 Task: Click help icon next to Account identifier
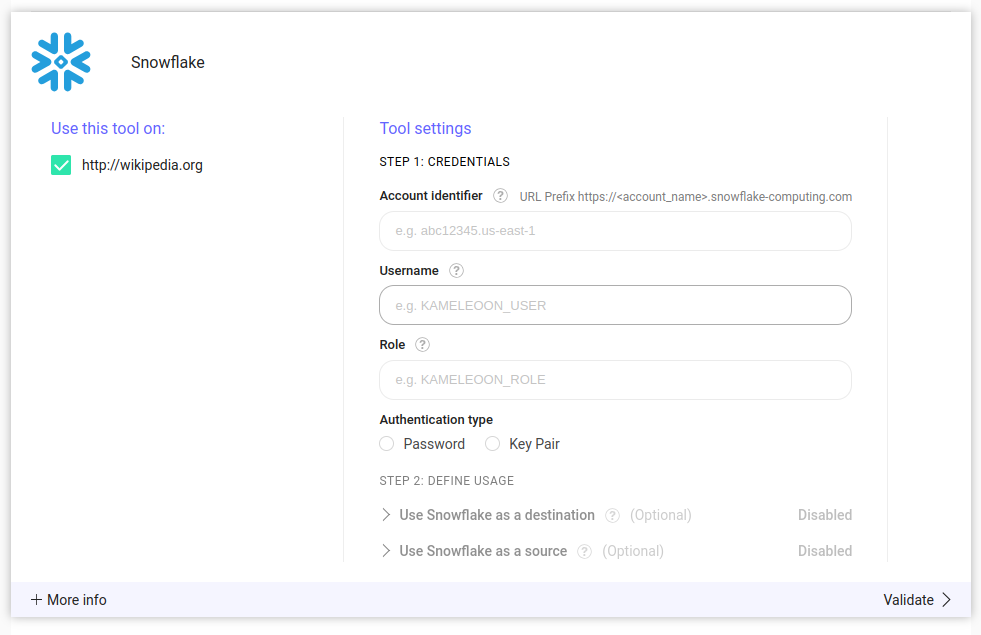pyautogui.click(x=500, y=196)
